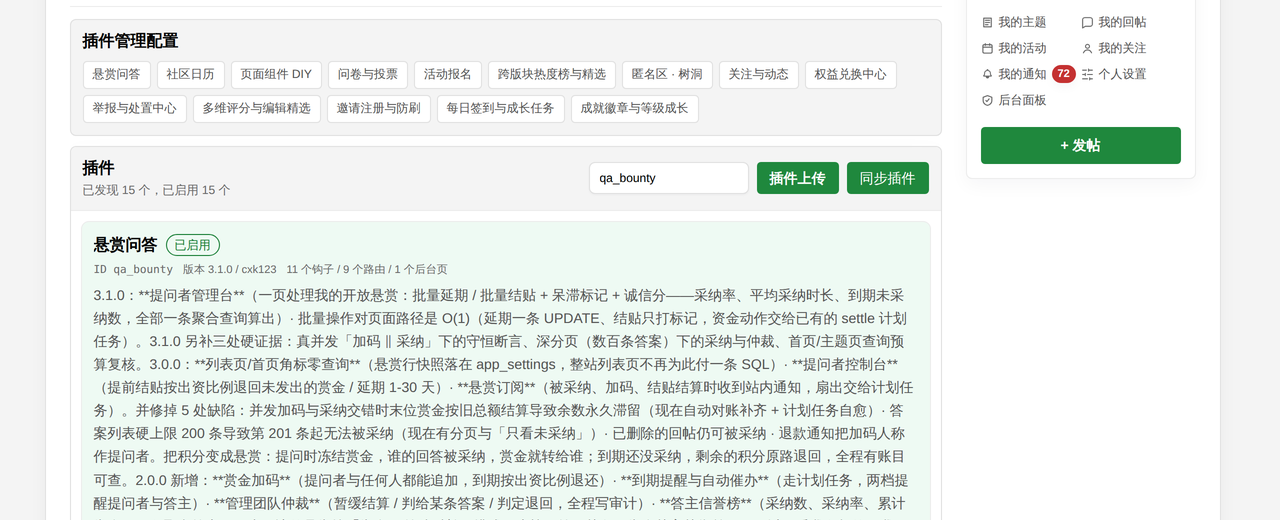The width and height of the screenshot is (1280, 520).
Task: View 我的通知 list
Action: [x=1022, y=74]
